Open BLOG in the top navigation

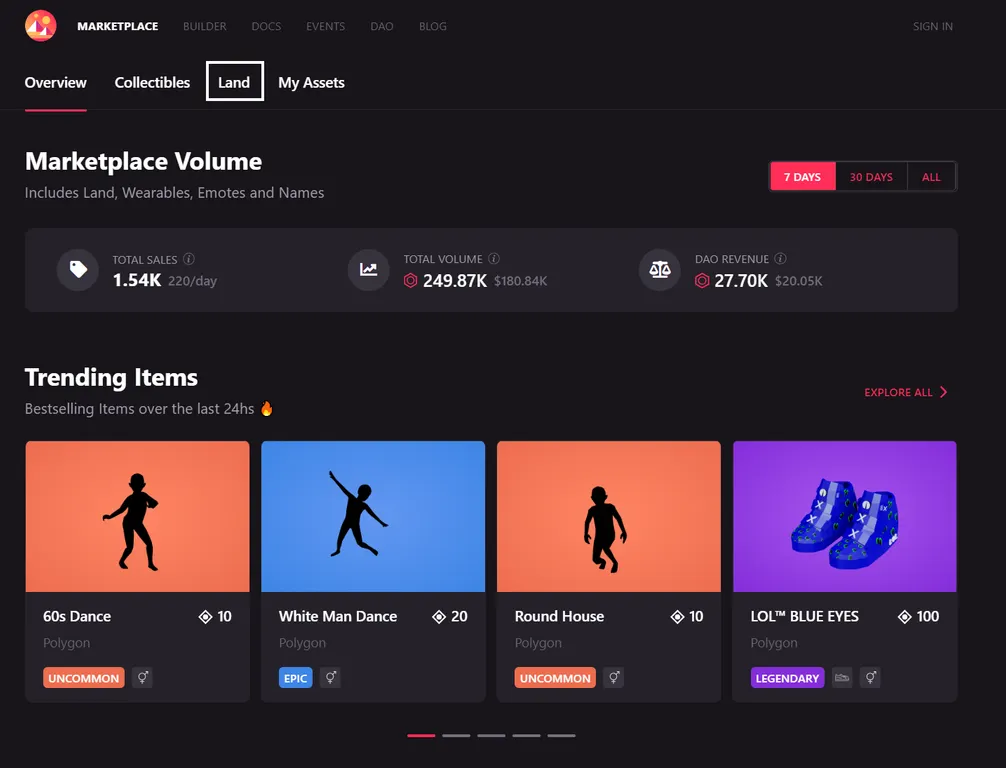click(433, 26)
